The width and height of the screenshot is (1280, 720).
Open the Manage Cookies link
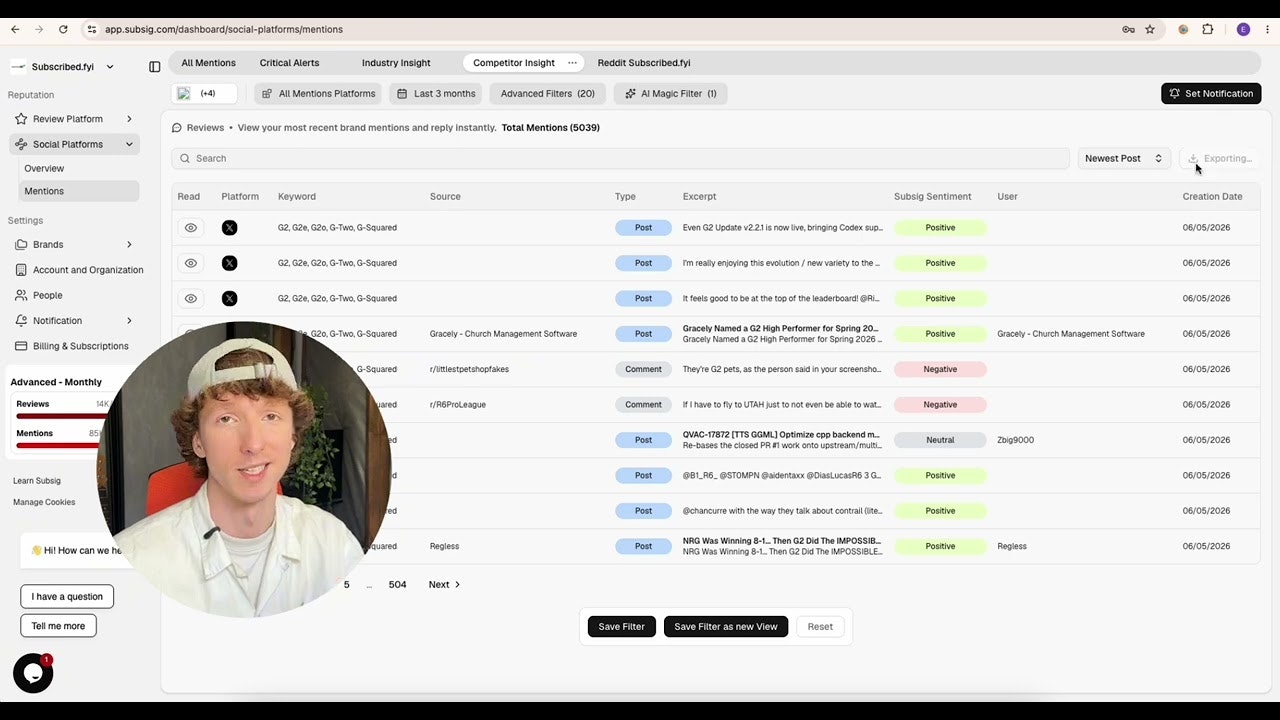click(x=44, y=502)
